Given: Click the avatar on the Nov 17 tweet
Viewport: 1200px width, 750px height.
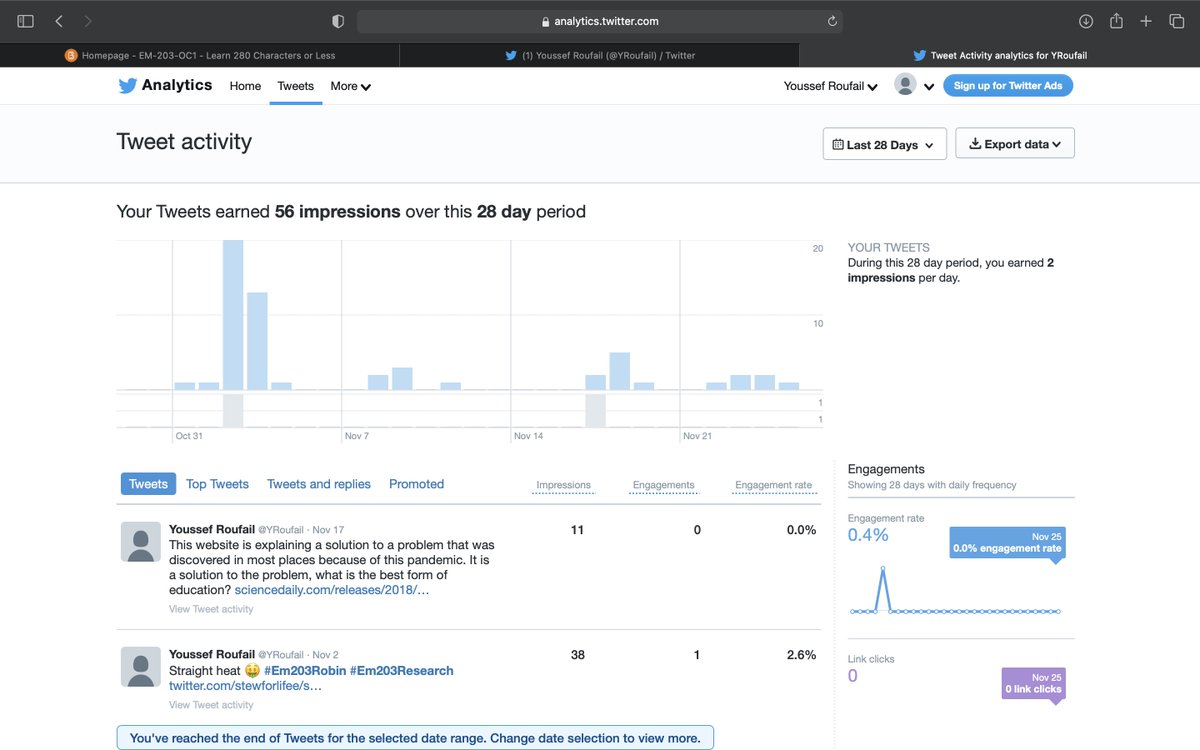Looking at the screenshot, I should (141, 542).
